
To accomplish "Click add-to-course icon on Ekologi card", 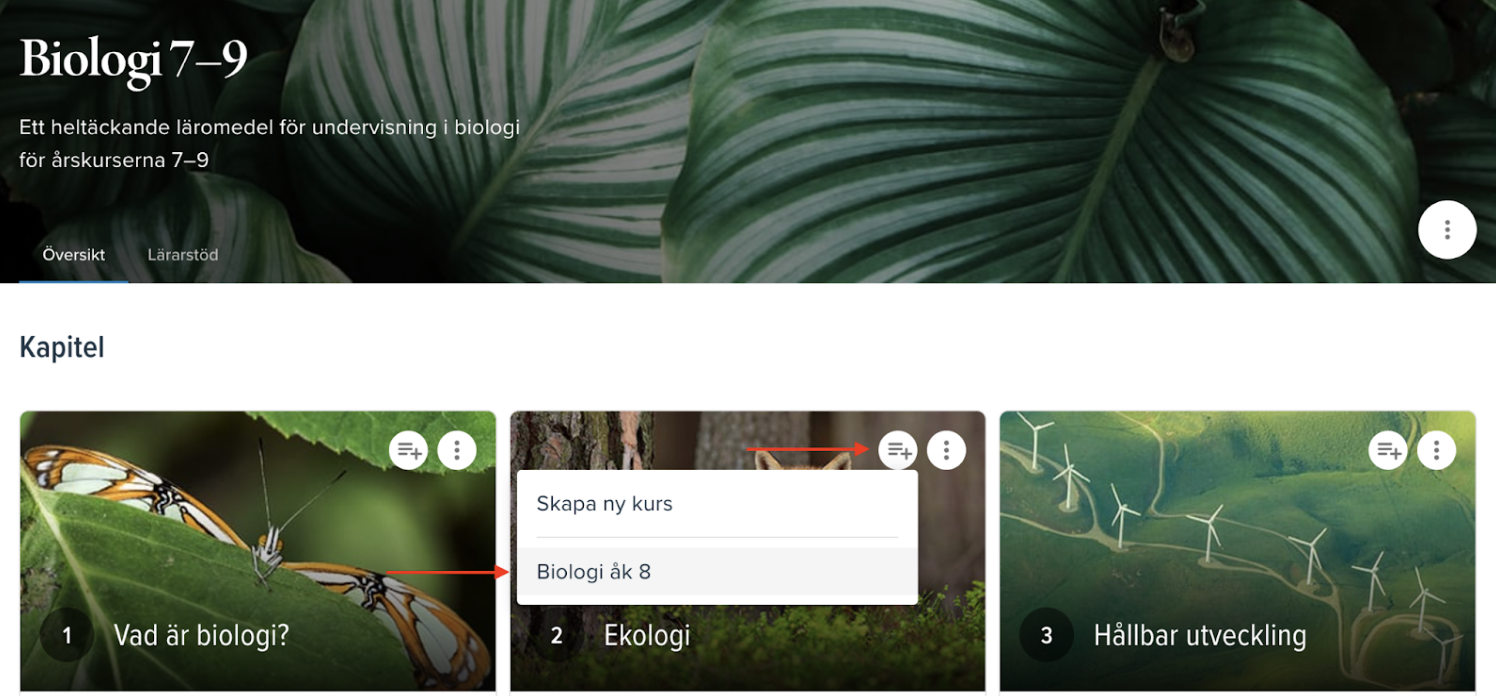I will [x=898, y=450].
